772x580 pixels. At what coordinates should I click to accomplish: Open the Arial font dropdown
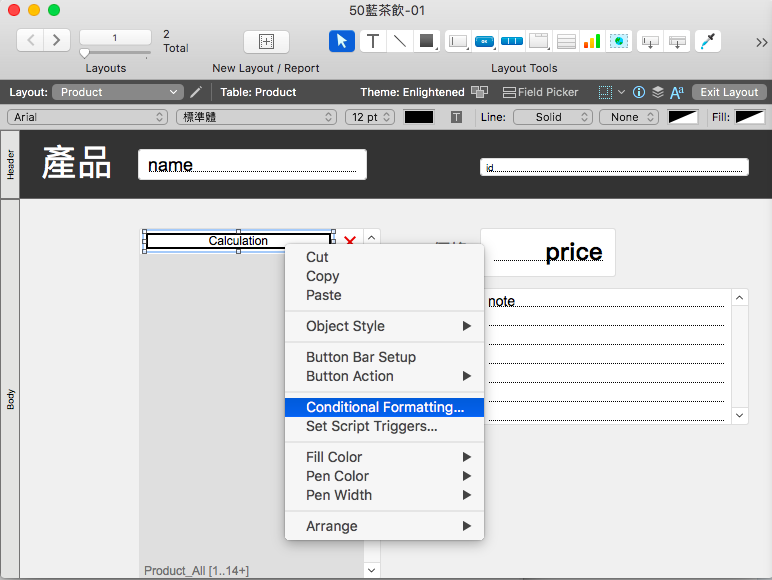(x=88, y=117)
